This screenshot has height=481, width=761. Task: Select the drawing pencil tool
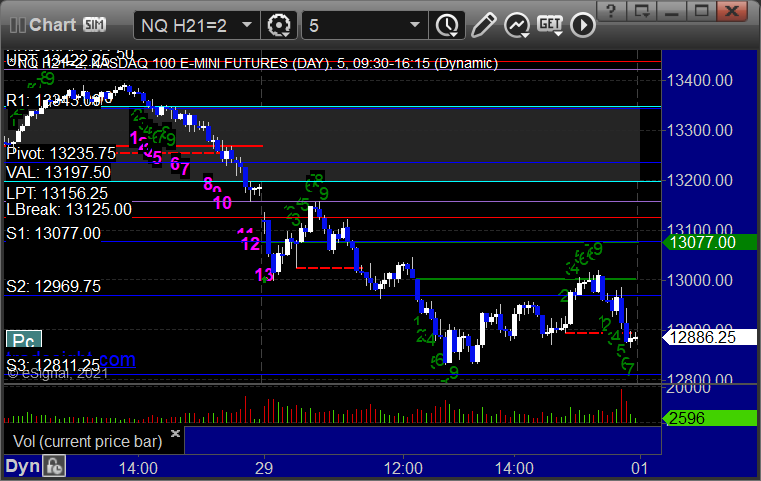click(483, 25)
